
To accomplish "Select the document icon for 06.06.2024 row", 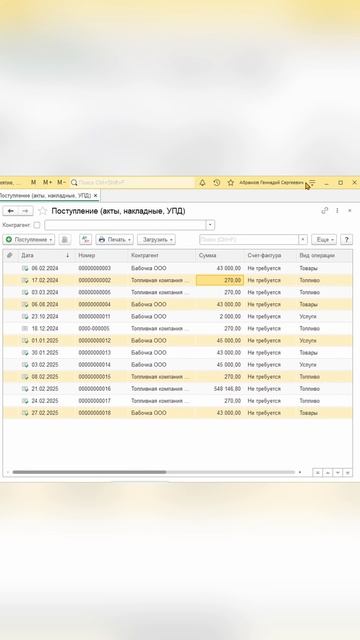I will point(25,304).
